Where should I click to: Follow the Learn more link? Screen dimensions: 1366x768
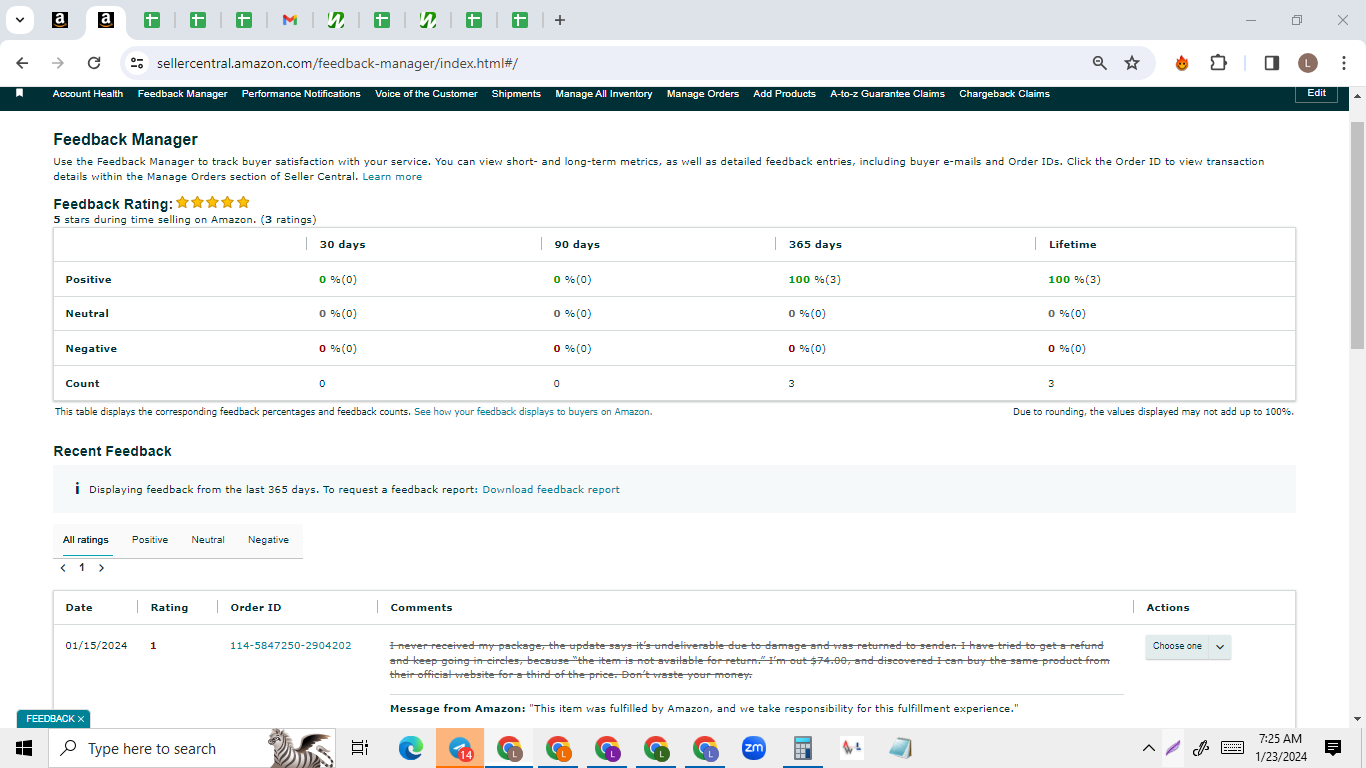(392, 177)
